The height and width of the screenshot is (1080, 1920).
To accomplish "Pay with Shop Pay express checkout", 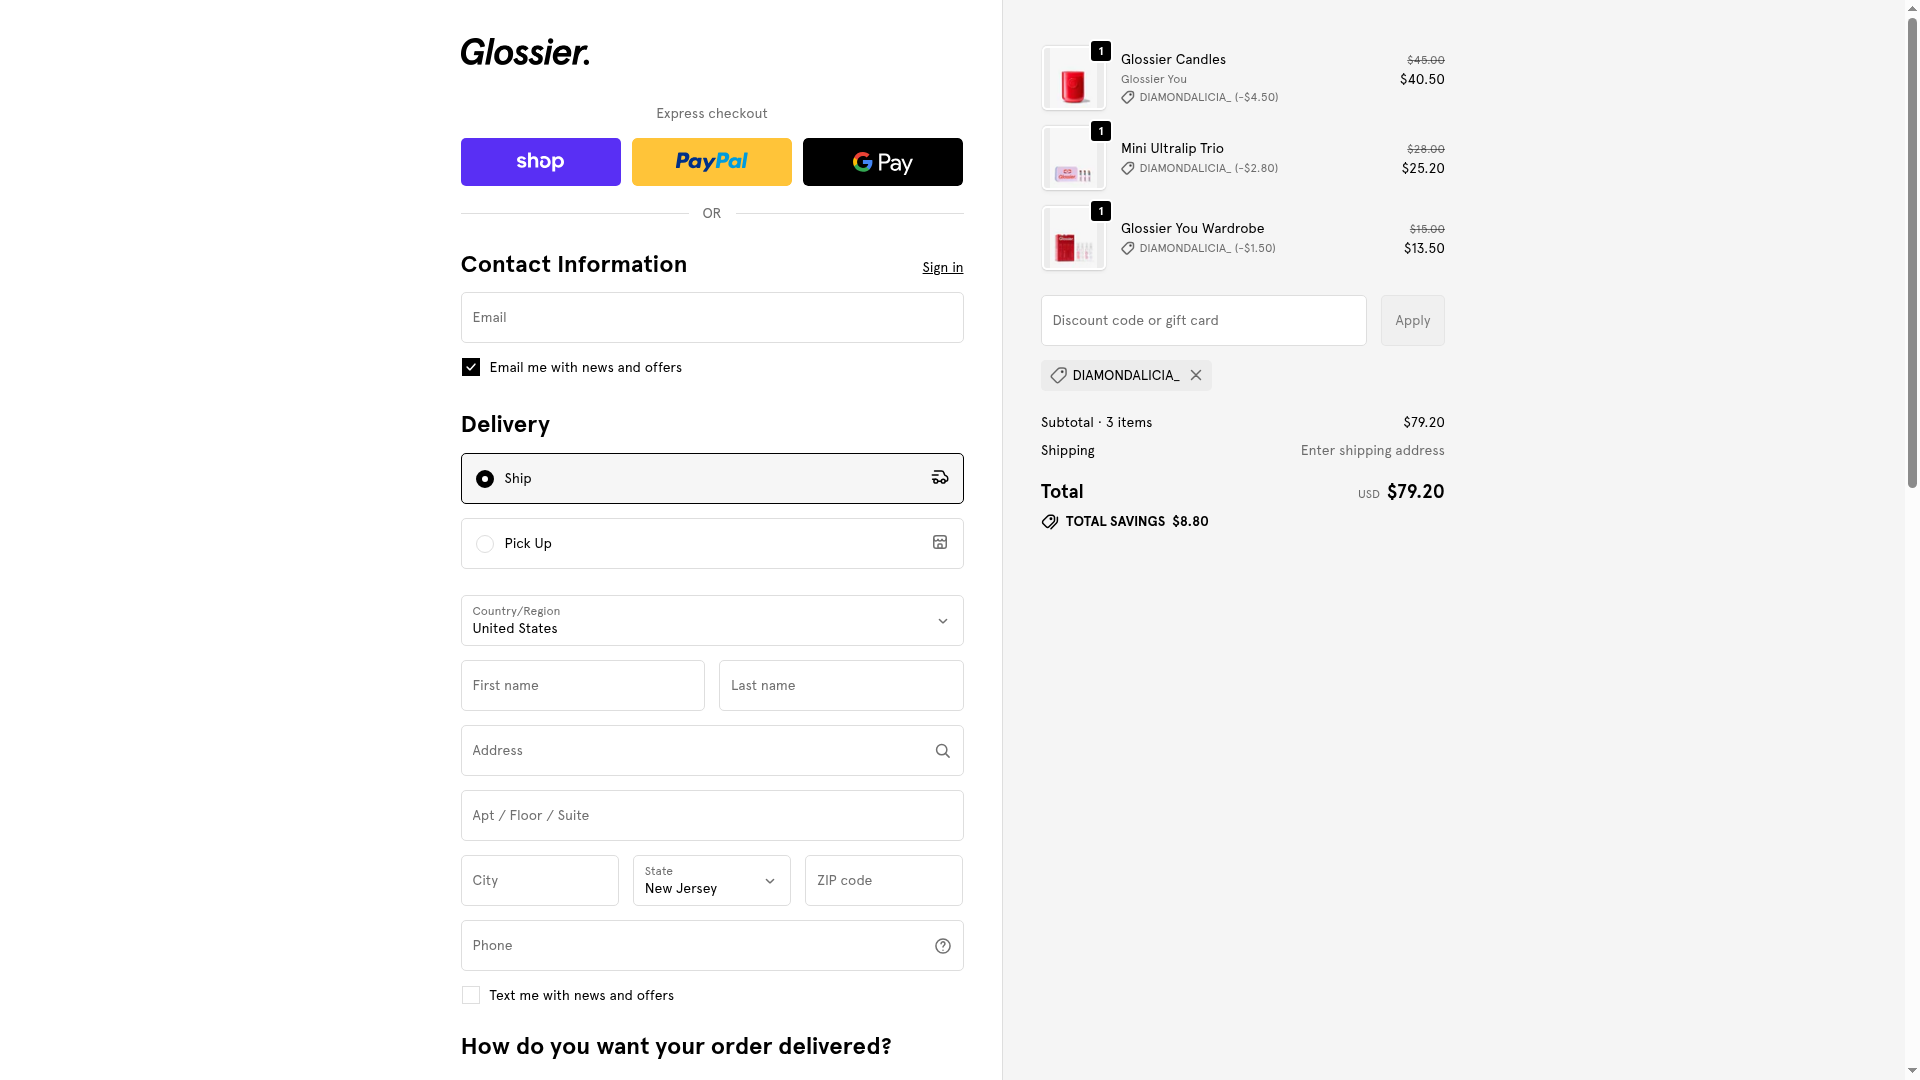I will coord(540,162).
